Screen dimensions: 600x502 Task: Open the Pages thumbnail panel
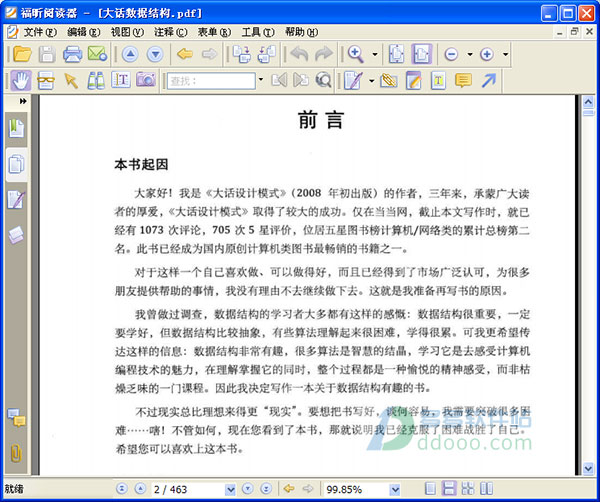tap(16, 164)
